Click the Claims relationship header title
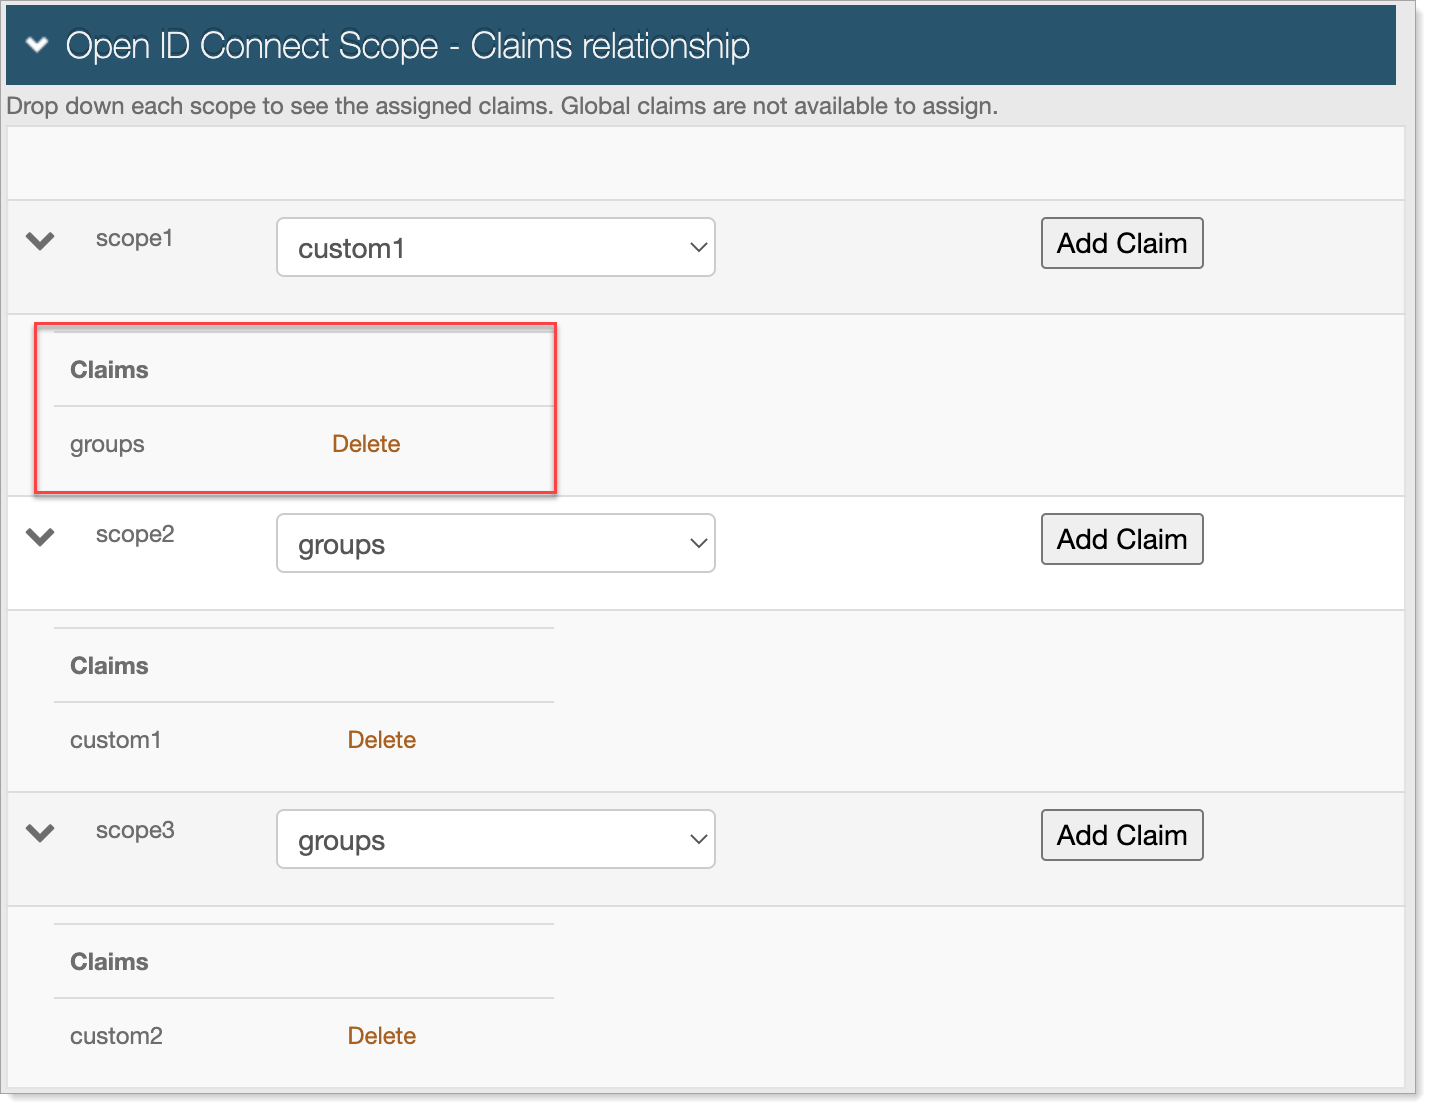Viewport: 1431px width, 1109px height. (407, 46)
